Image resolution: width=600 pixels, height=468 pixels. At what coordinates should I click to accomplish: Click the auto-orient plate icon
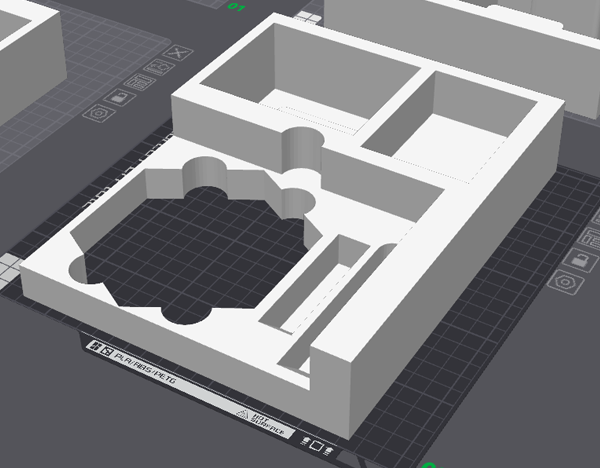pos(157,68)
